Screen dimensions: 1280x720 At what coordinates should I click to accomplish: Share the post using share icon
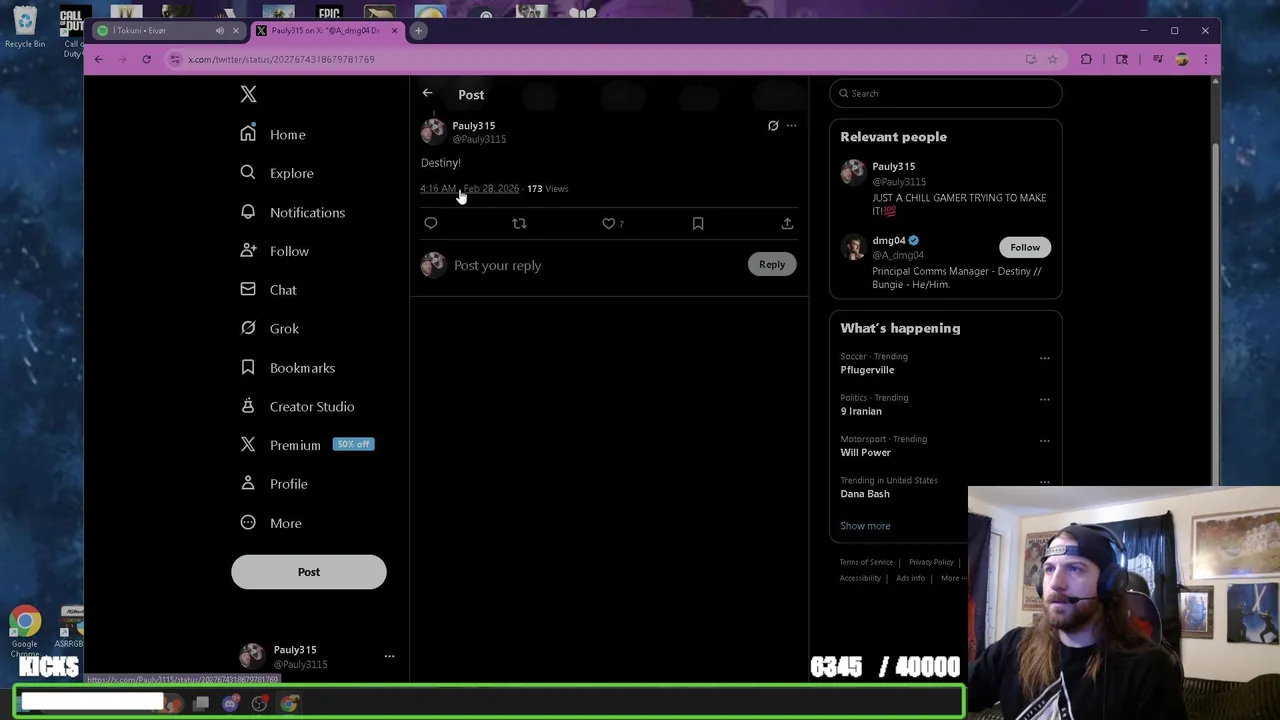[x=787, y=223]
